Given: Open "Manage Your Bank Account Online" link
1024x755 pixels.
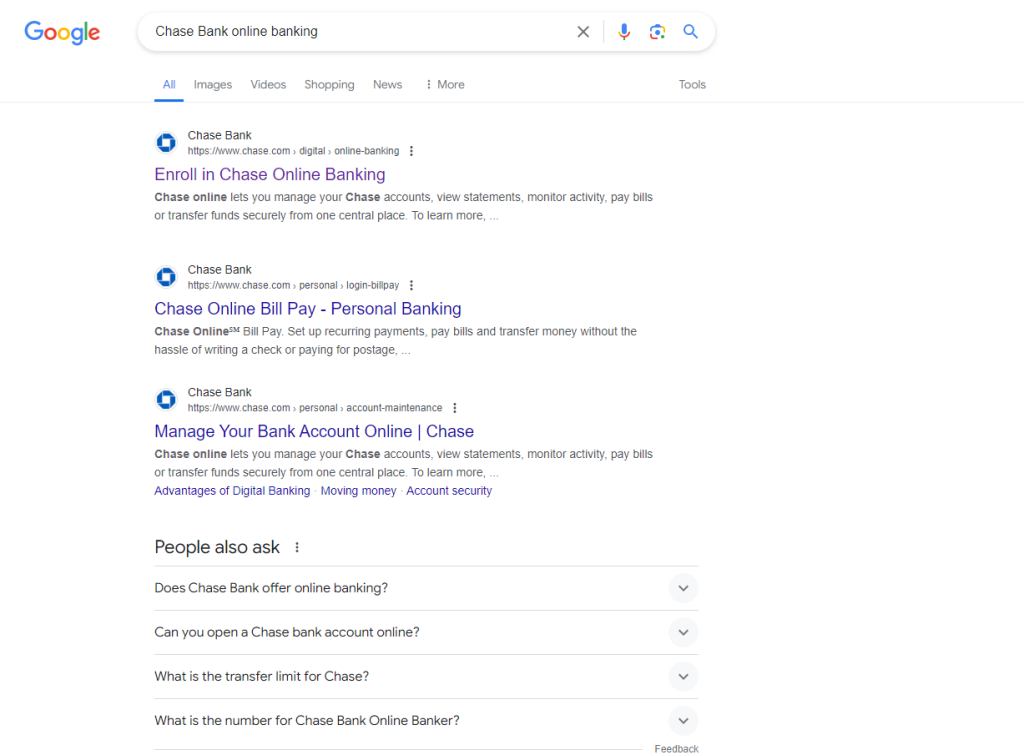Looking at the screenshot, I should point(313,431).
